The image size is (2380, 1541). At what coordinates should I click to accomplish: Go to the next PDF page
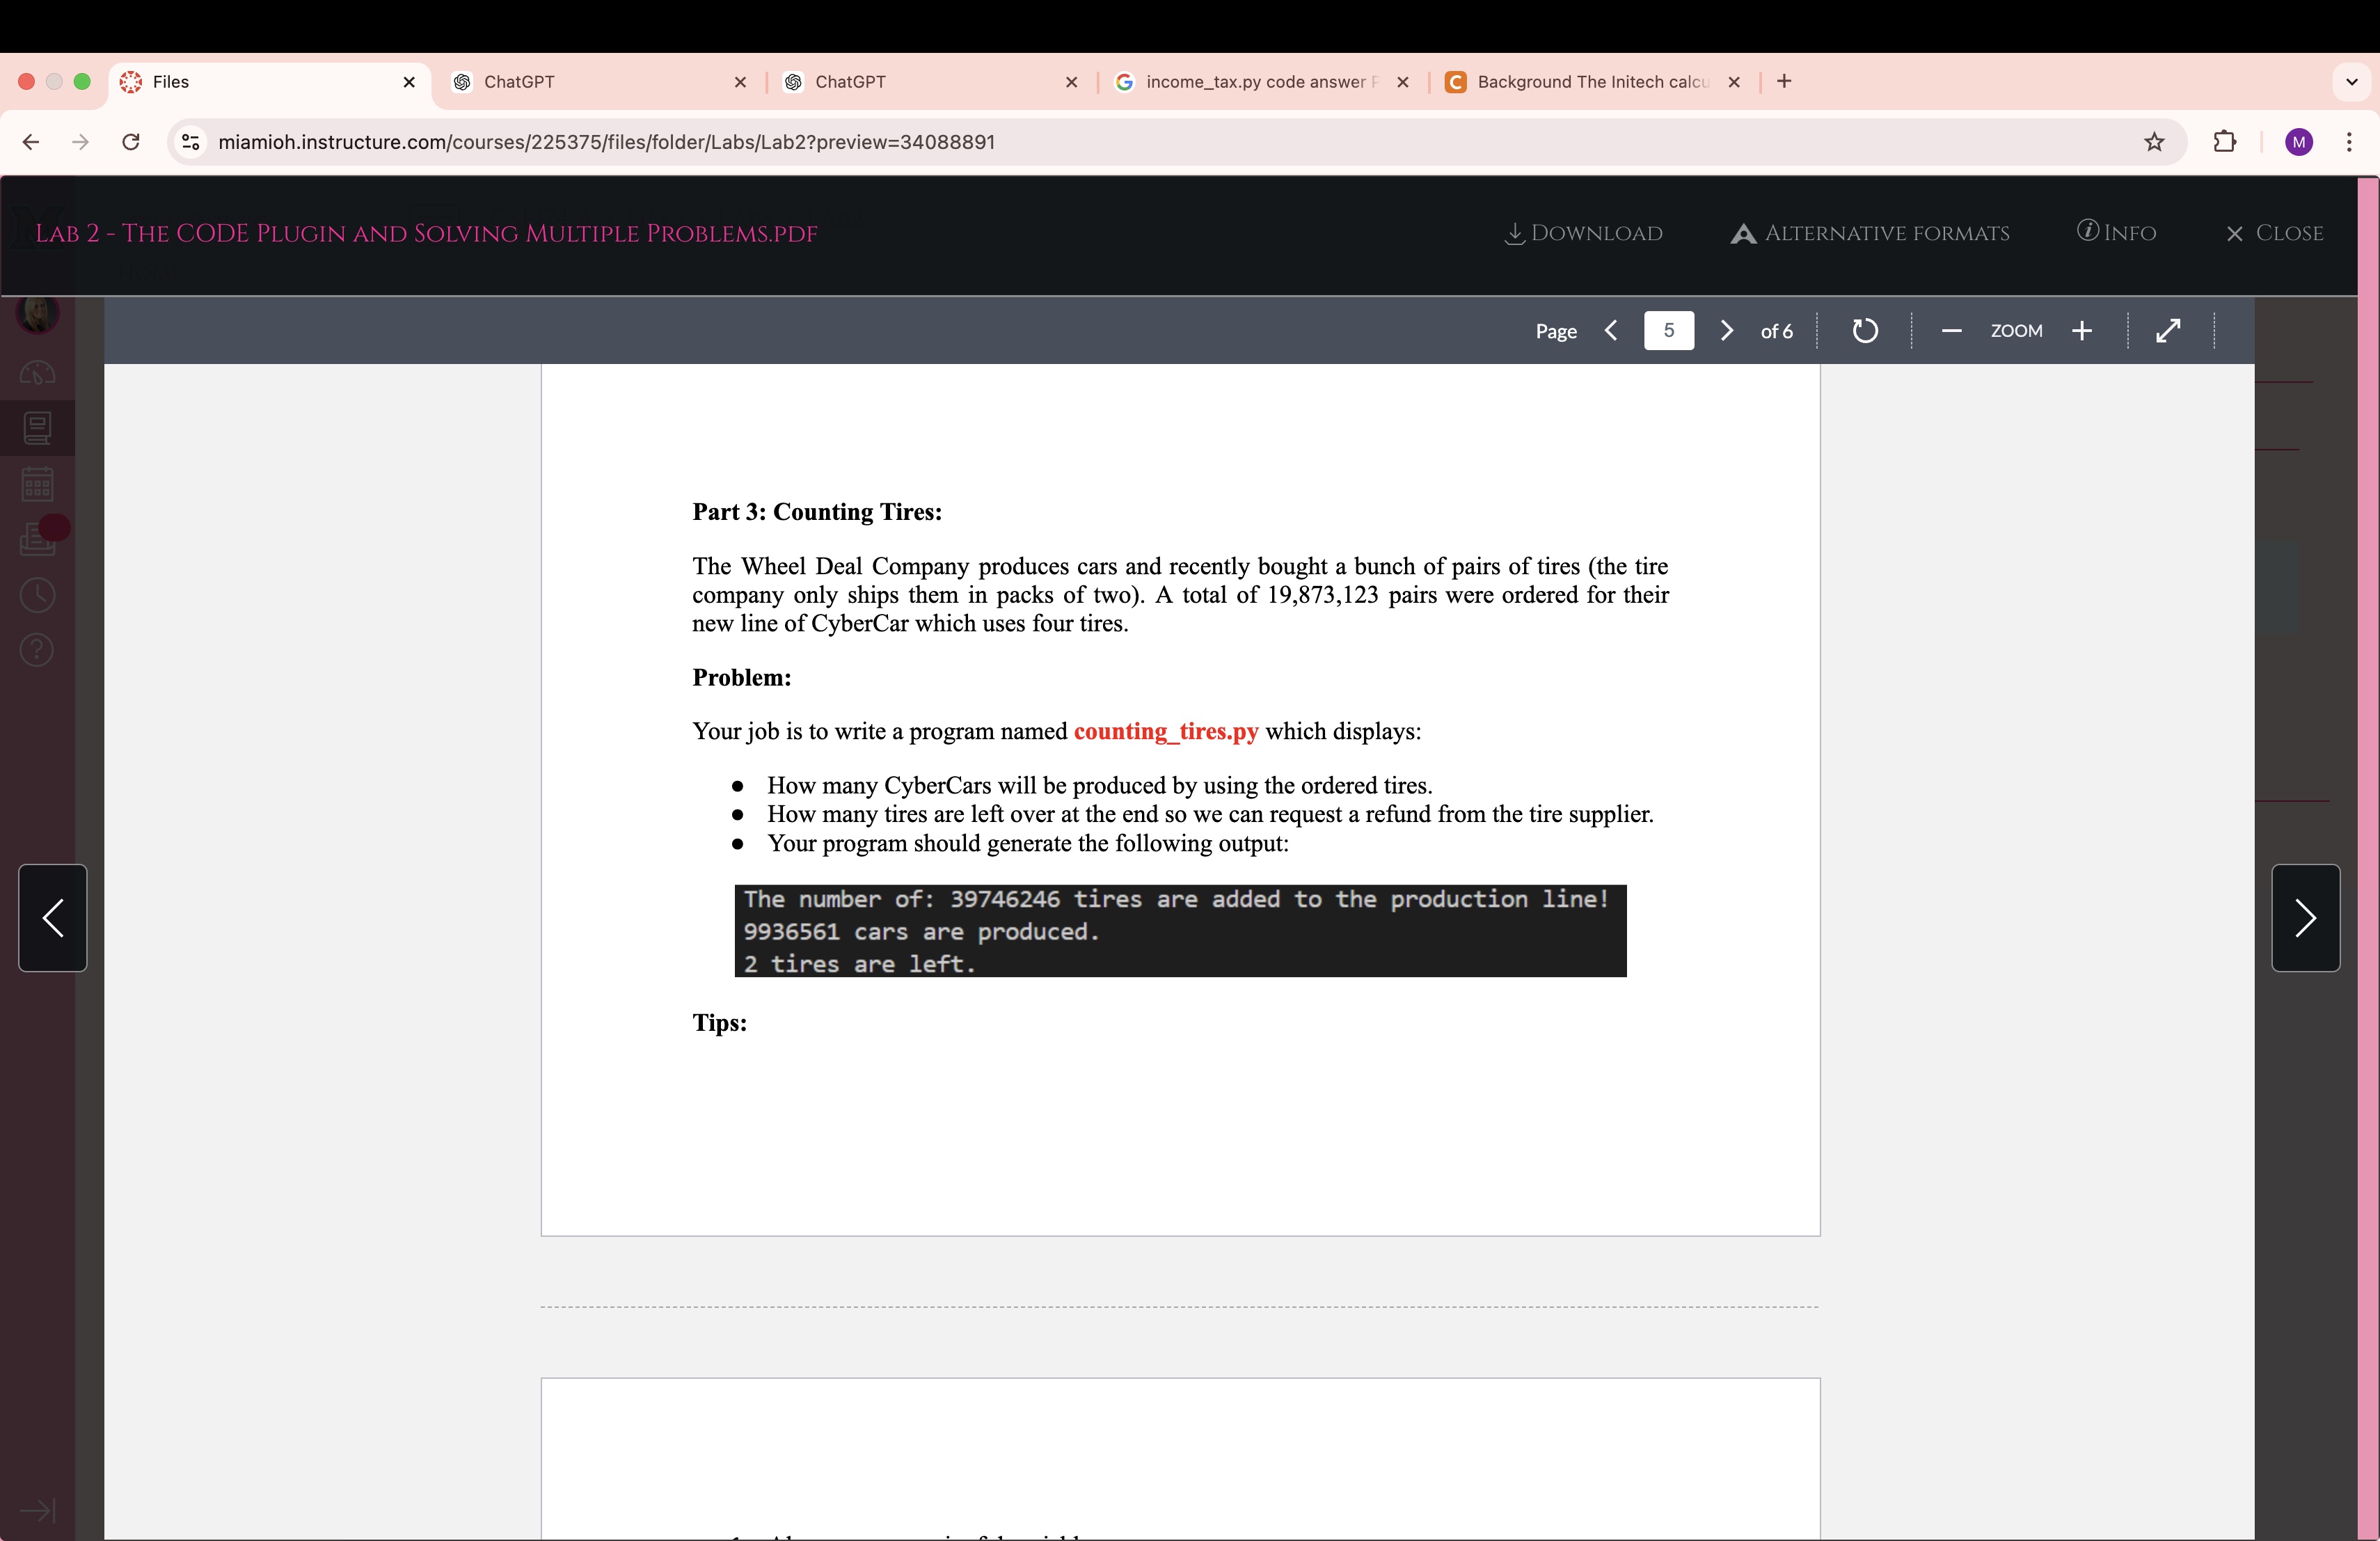click(1727, 331)
